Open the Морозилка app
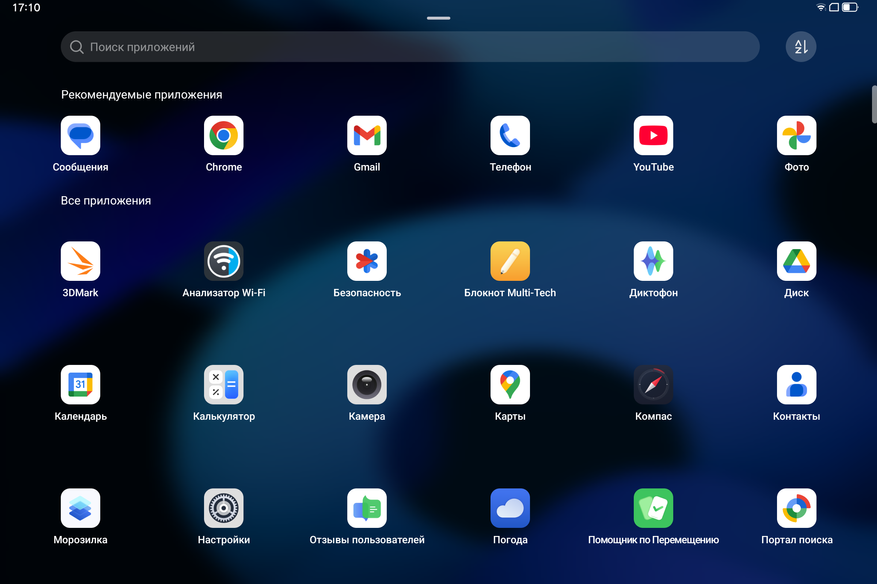 coord(81,508)
